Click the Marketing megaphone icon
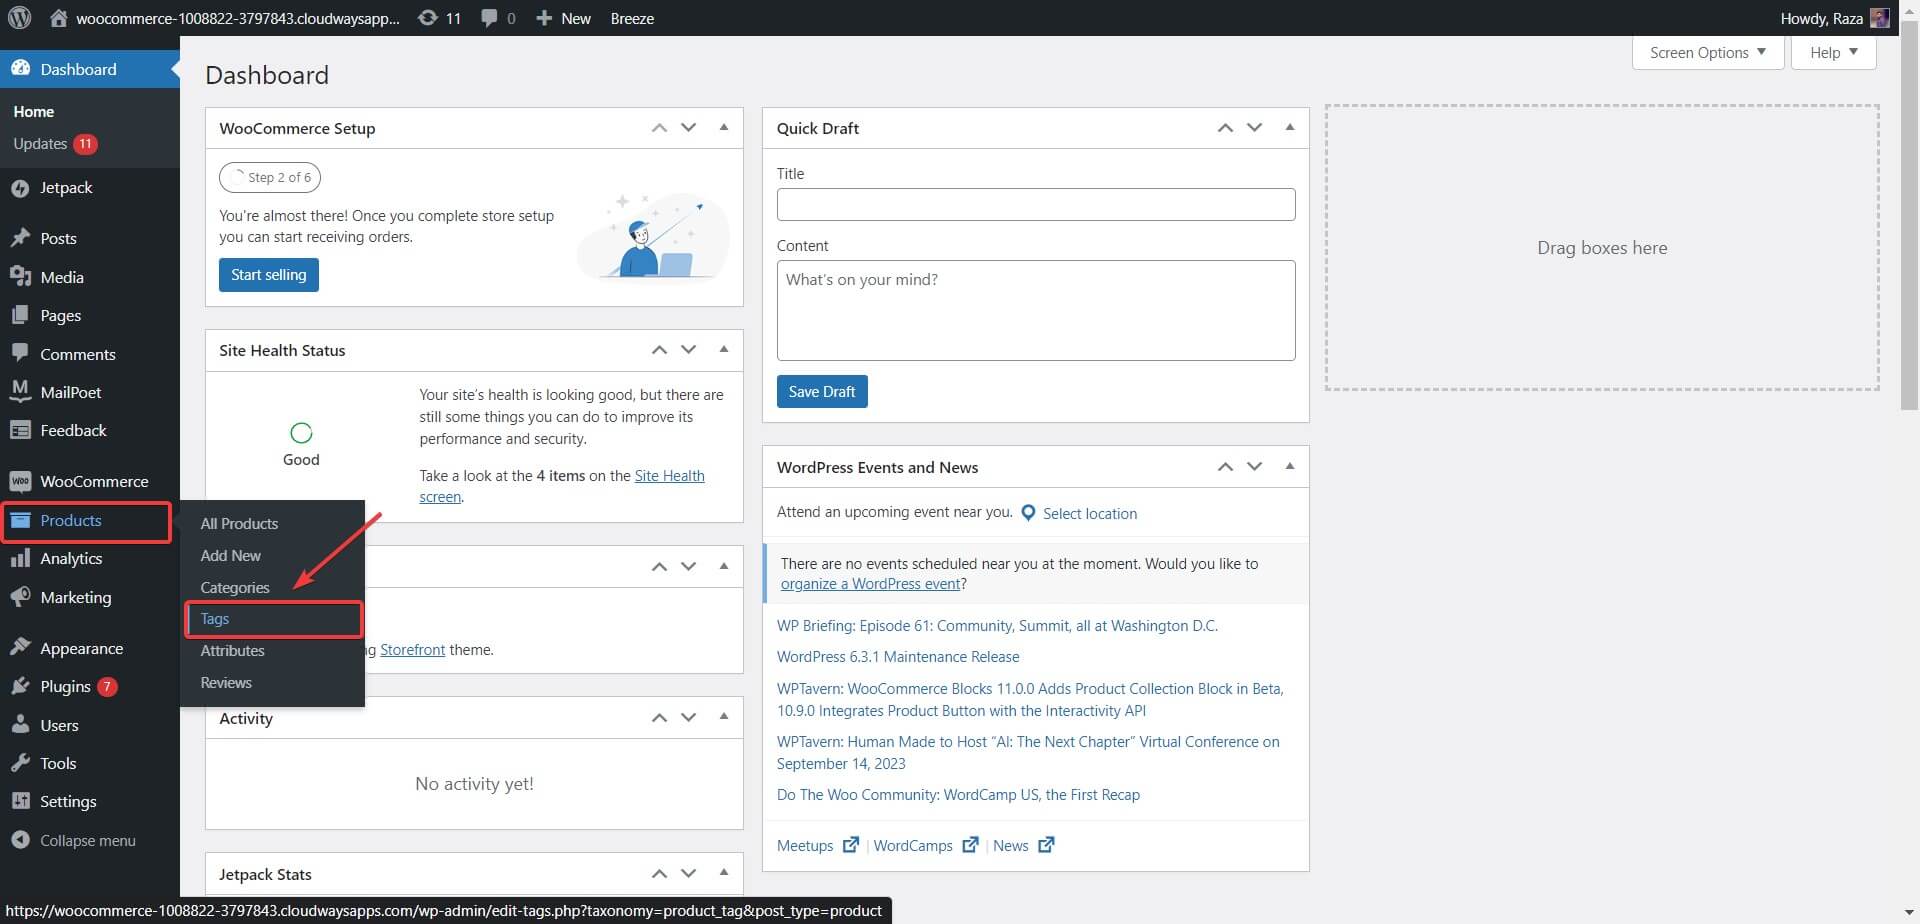1920x924 pixels. click(x=20, y=597)
